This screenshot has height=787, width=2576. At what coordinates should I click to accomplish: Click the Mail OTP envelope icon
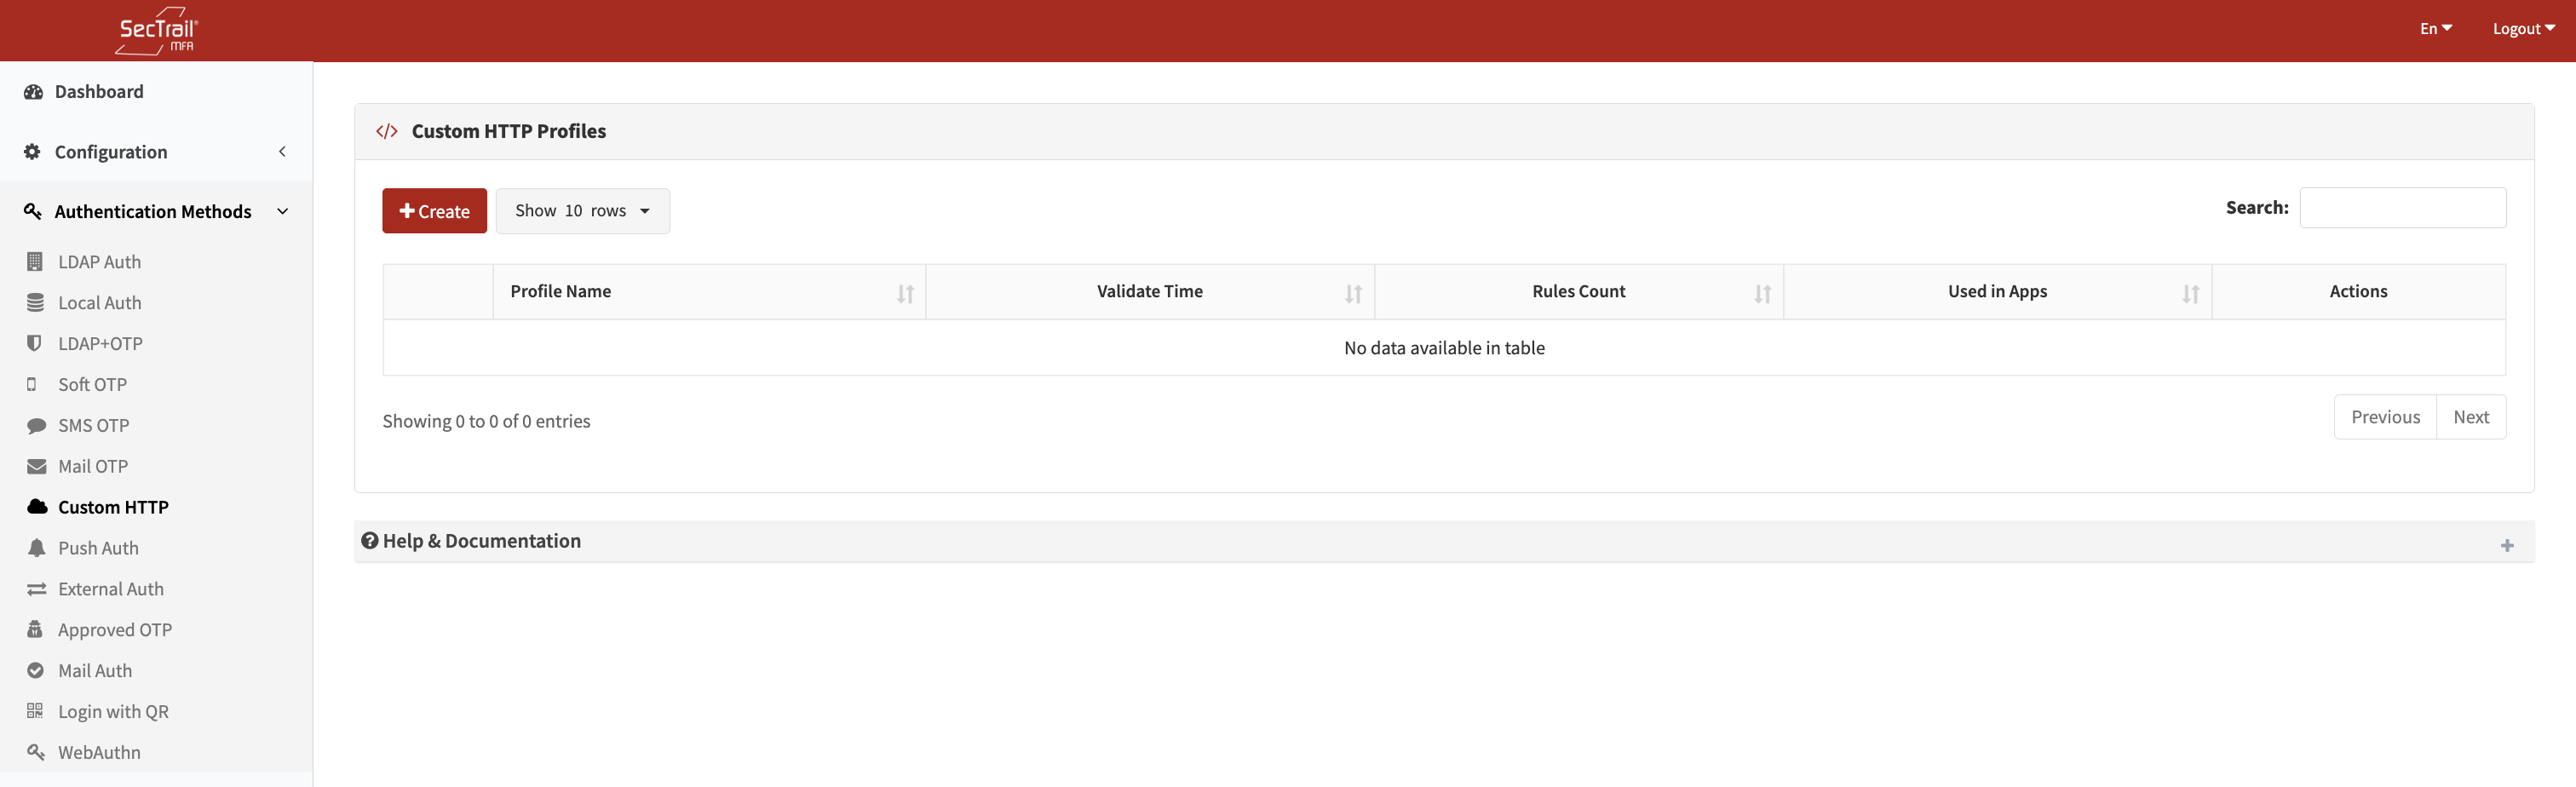pos(36,466)
